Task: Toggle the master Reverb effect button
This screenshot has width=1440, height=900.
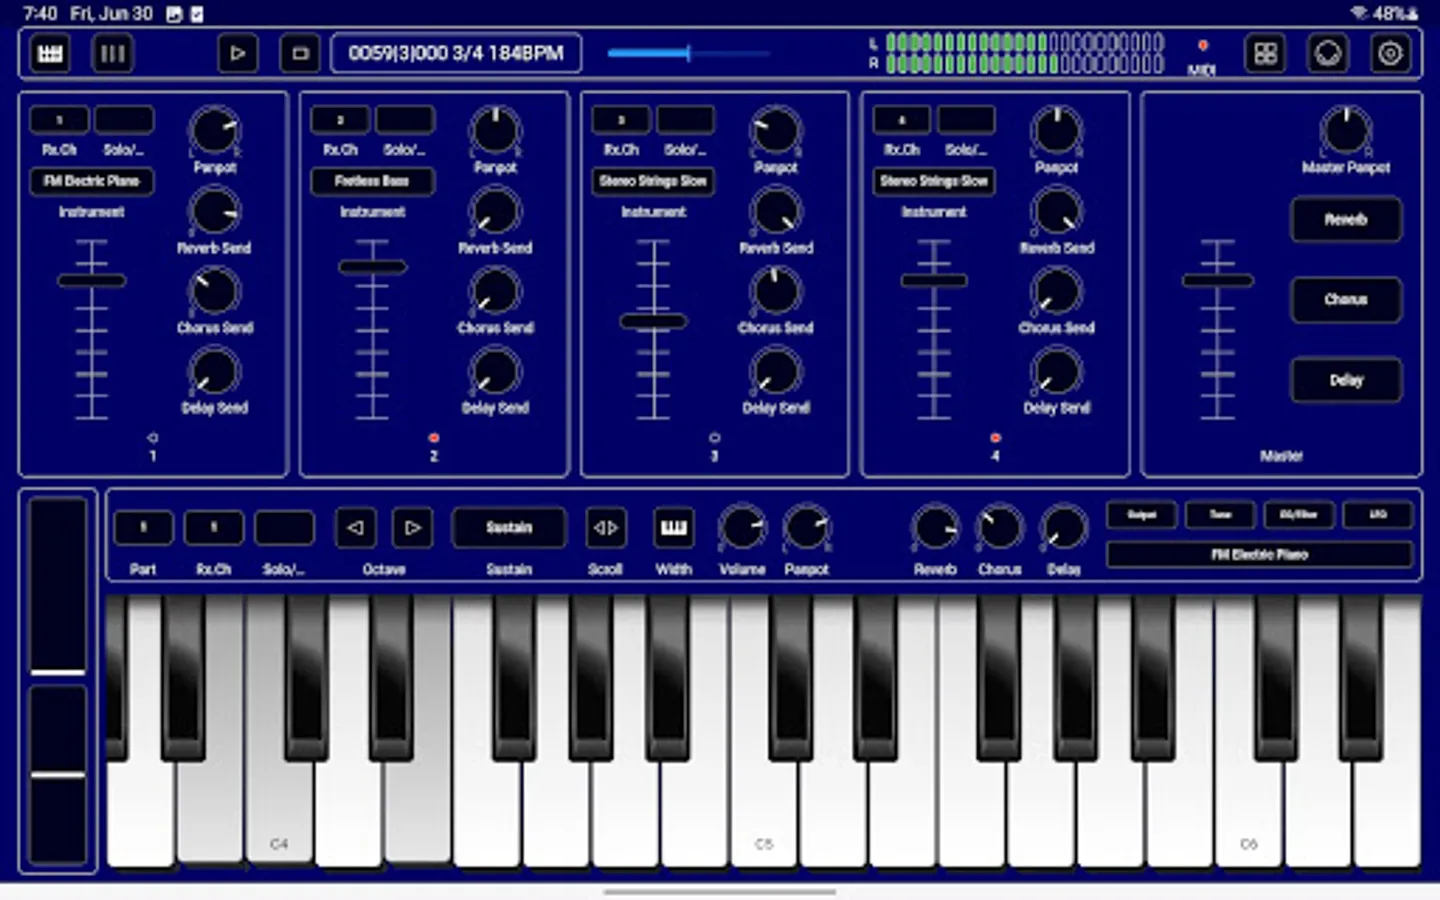Action: tap(1346, 219)
